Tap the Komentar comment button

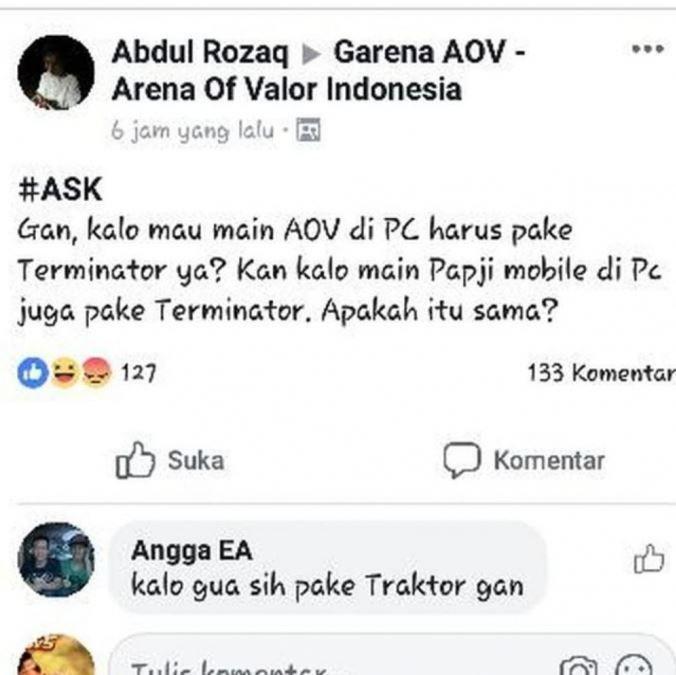pos(524,460)
